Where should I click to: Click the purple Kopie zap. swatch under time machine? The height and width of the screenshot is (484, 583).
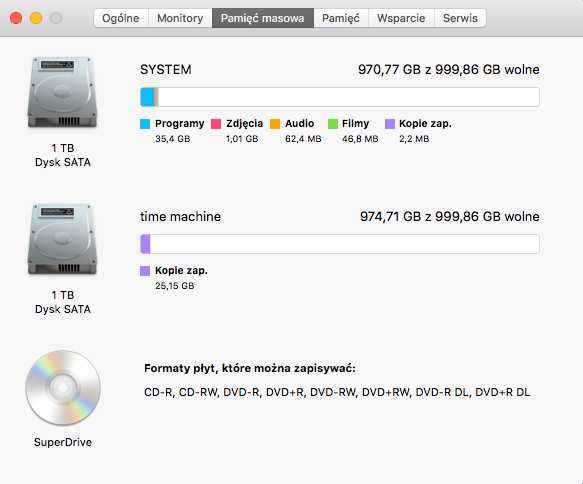(145, 271)
